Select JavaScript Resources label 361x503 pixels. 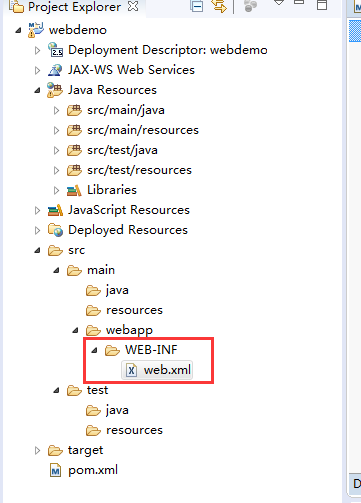click(x=129, y=210)
